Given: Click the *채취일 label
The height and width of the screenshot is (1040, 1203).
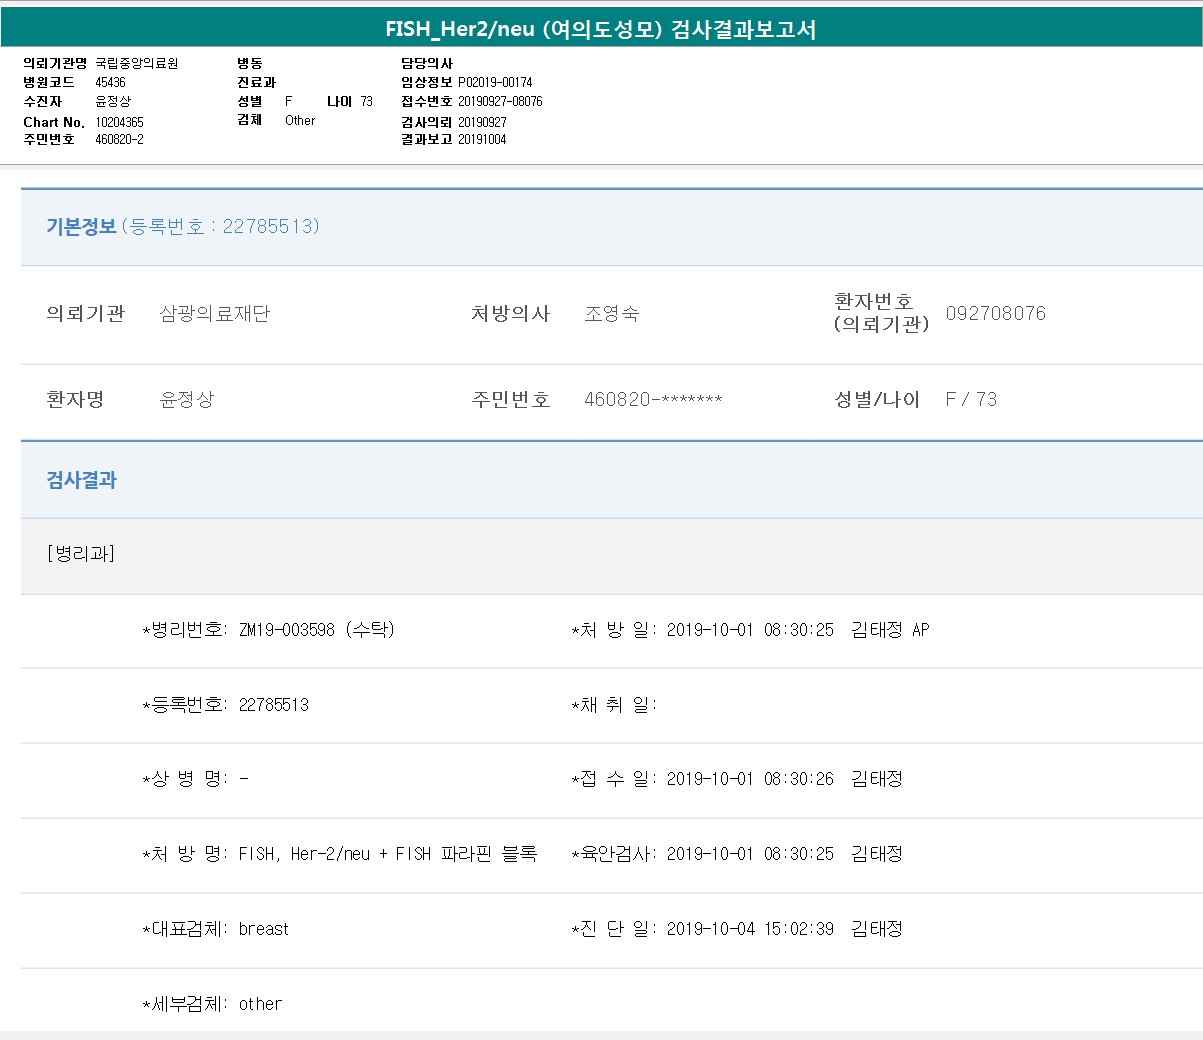Looking at the screenshot, I should point(614,705).
